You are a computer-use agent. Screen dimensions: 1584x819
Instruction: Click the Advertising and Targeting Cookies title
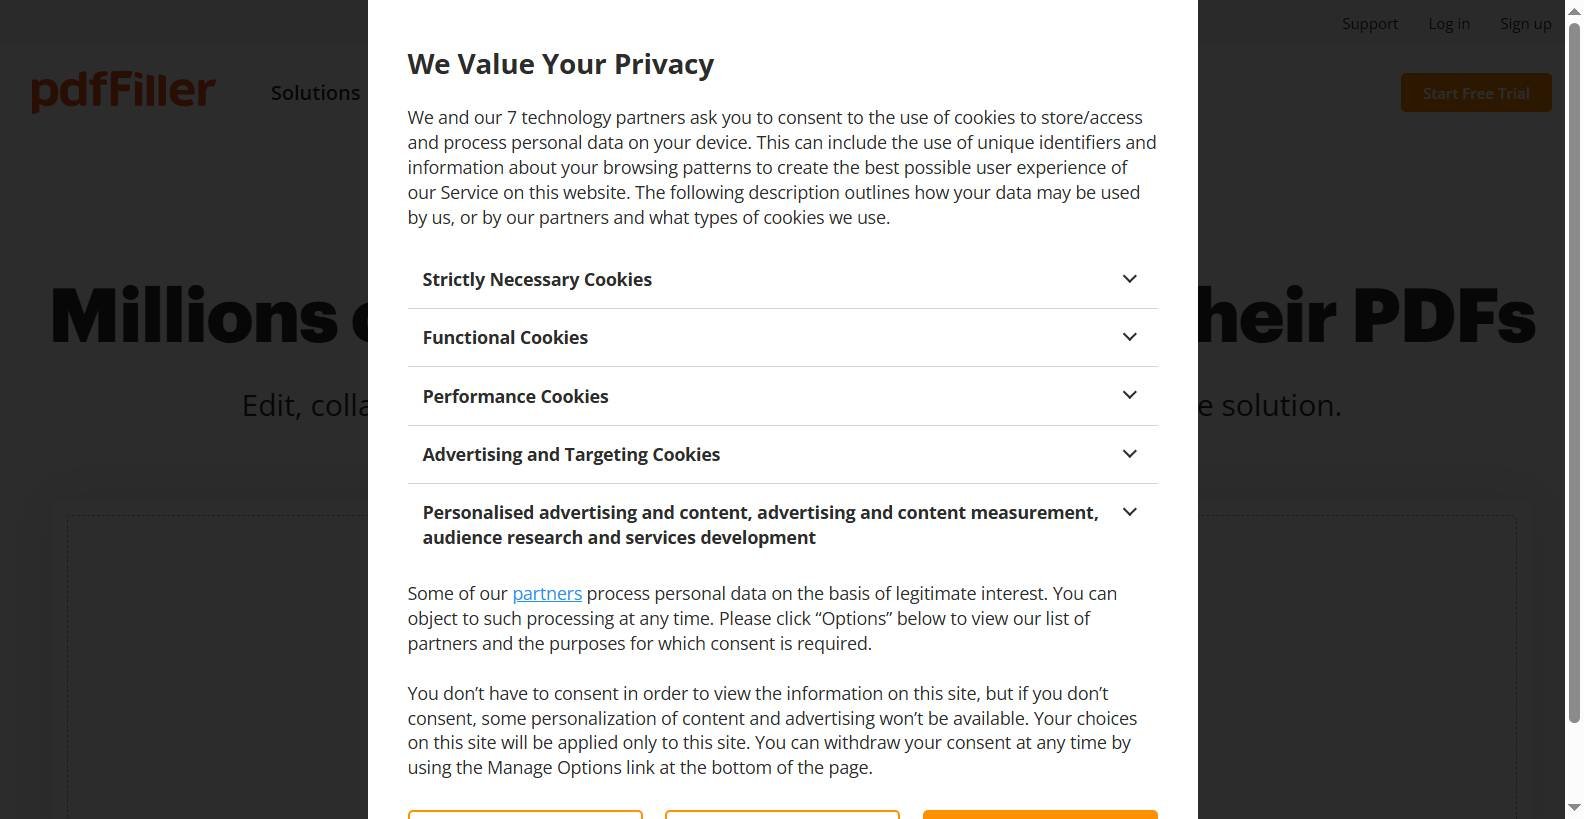(571, 455)
